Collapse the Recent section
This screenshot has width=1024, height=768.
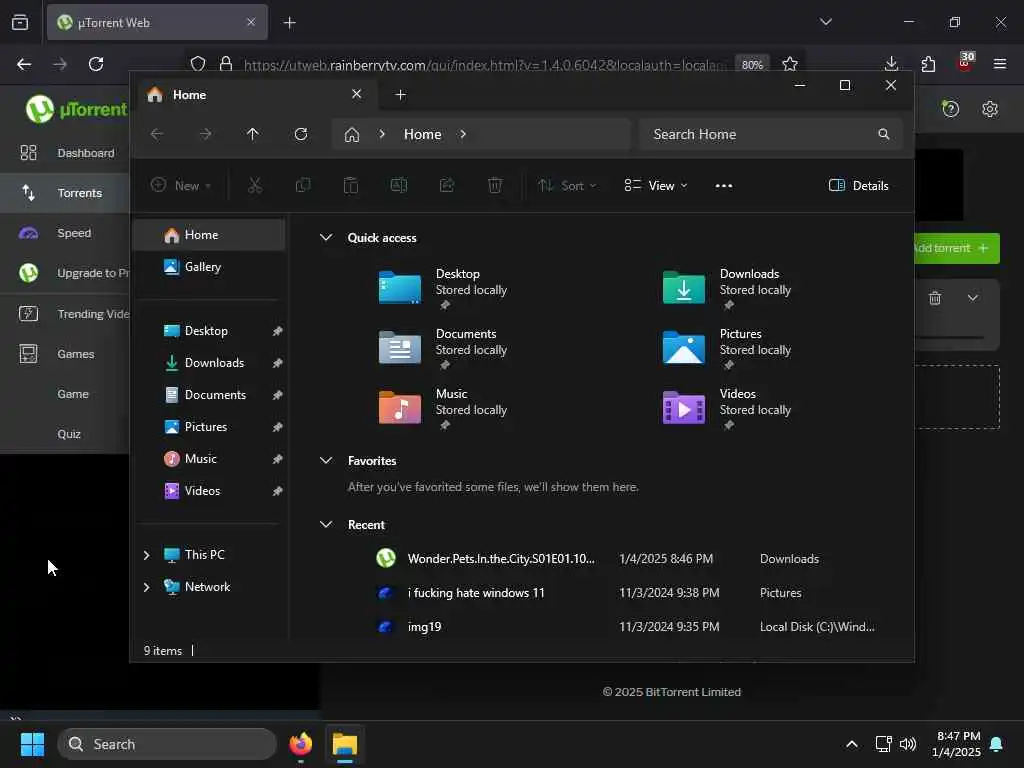pos(326,524)
